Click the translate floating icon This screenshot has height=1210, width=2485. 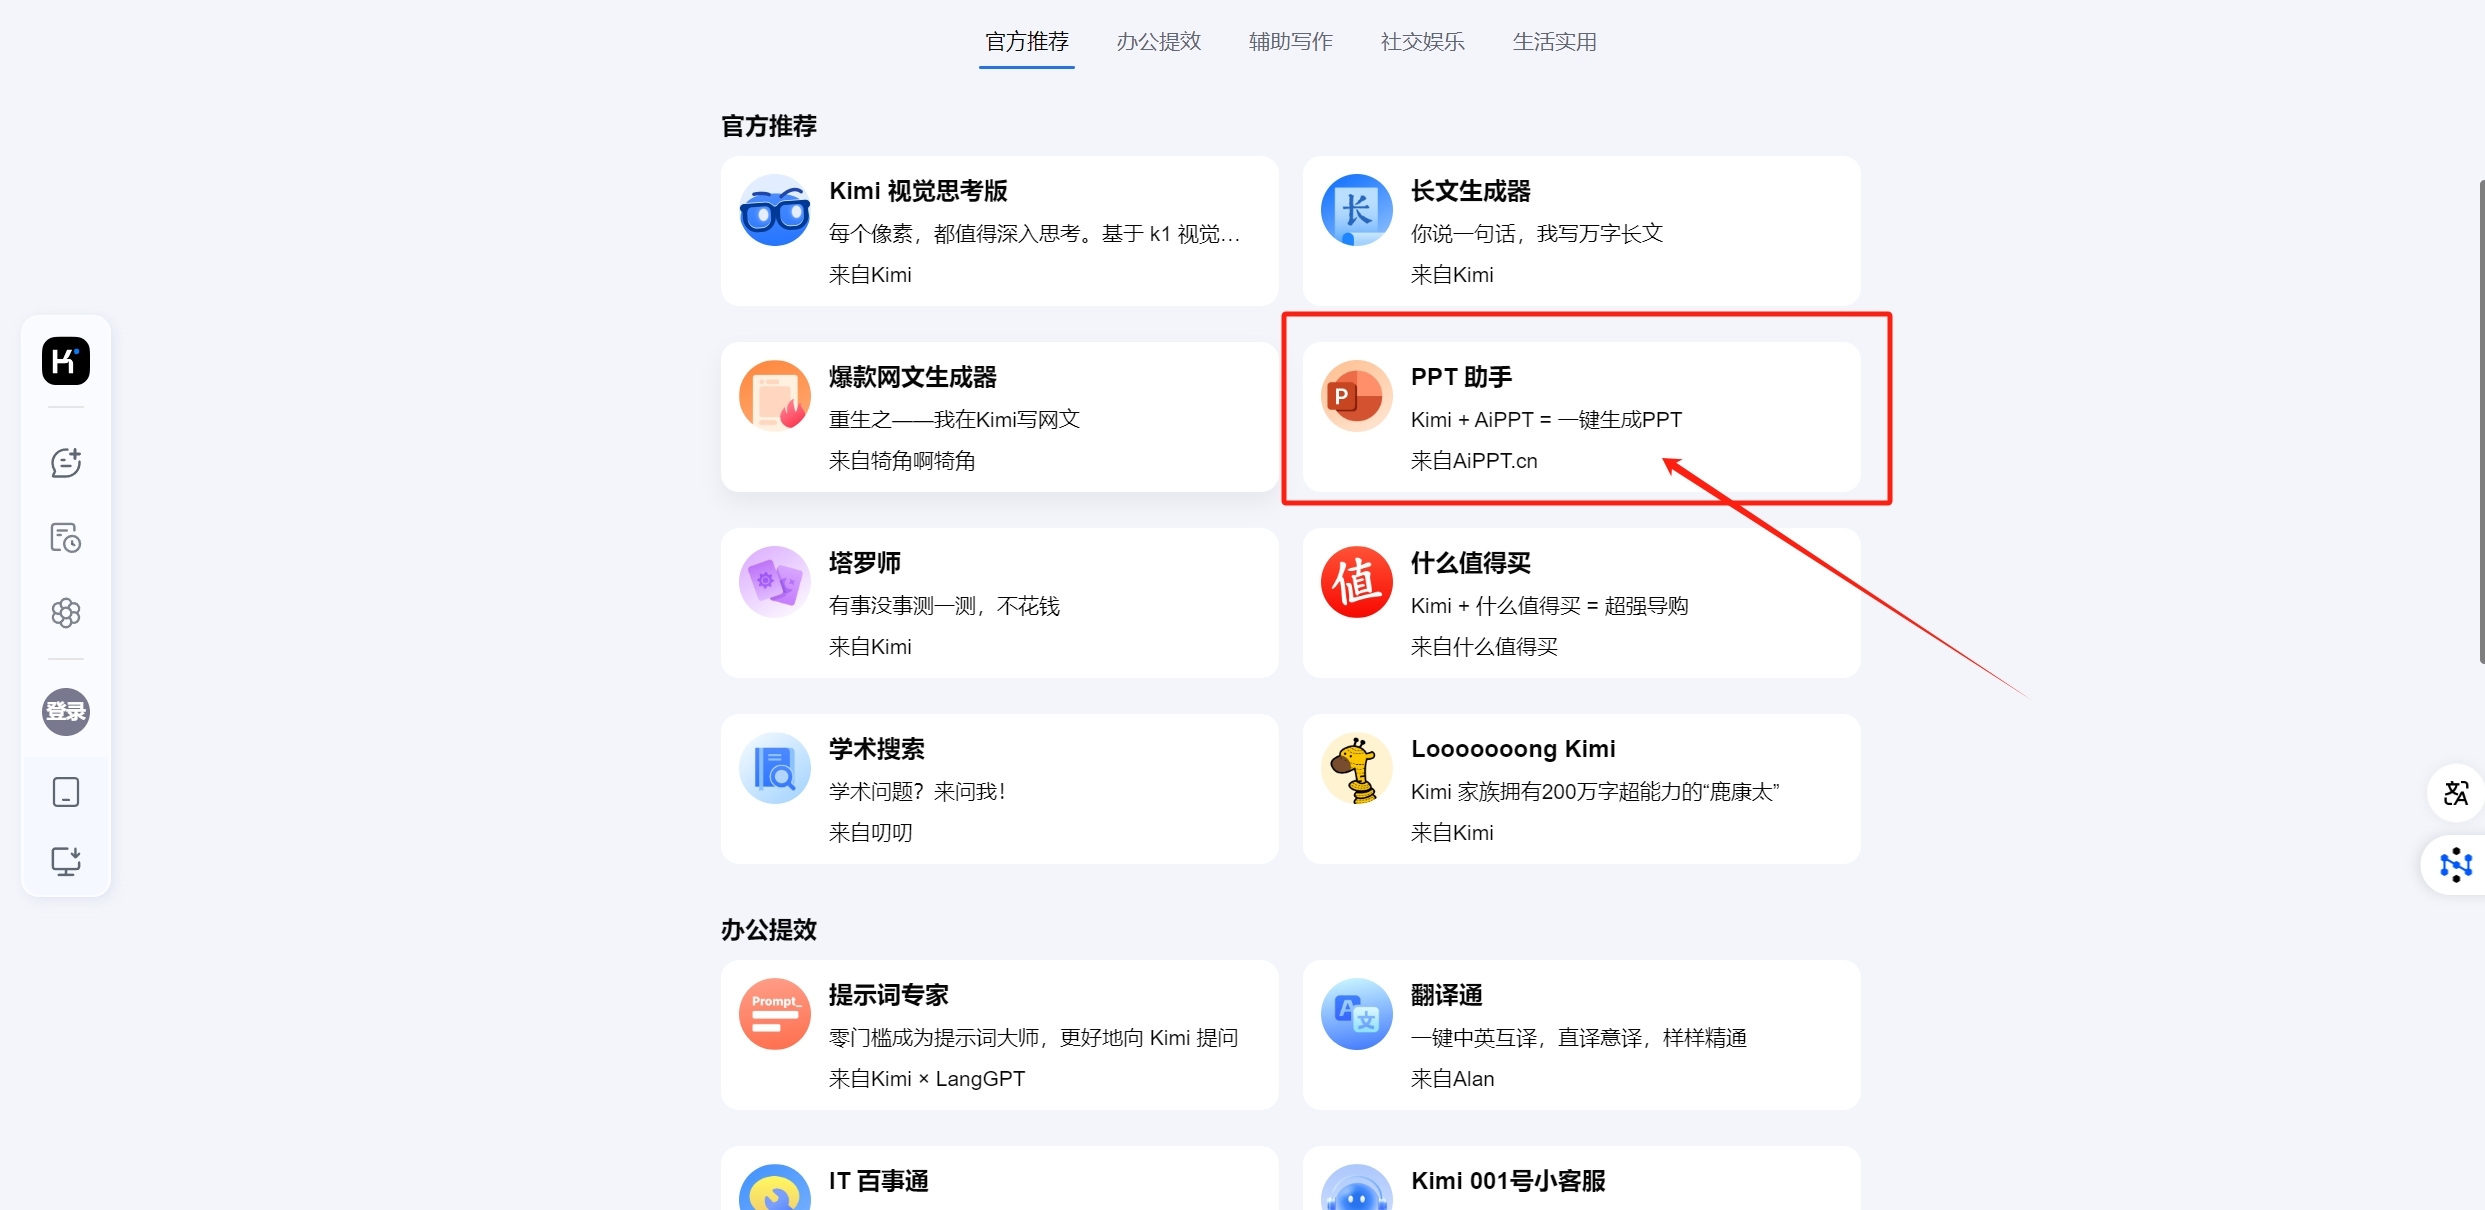tap(2455, 793)
